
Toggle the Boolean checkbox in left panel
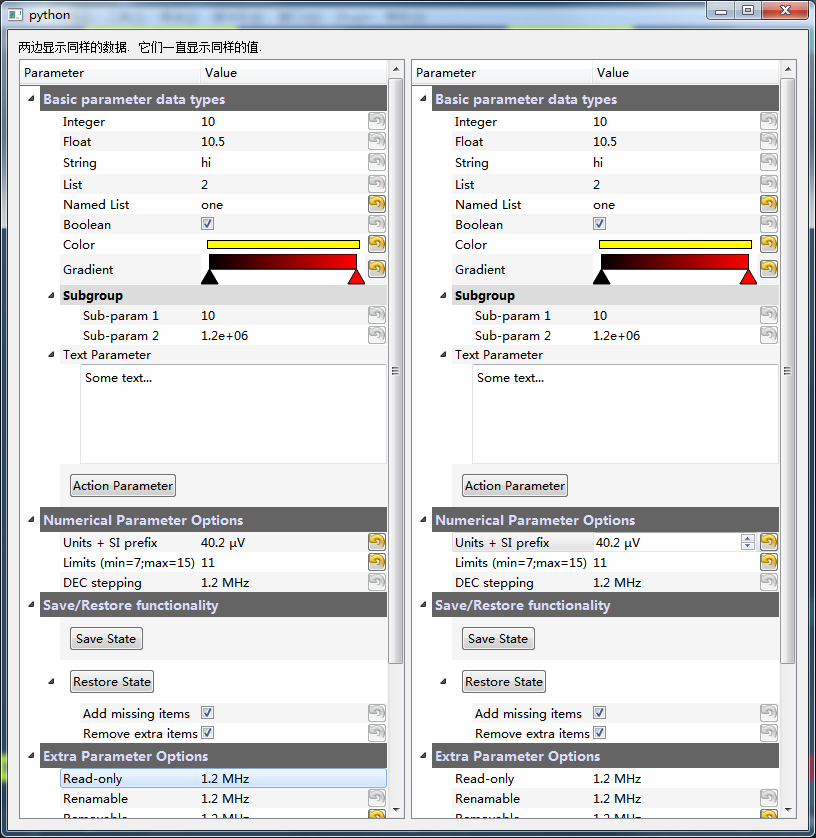click(207, 224)
